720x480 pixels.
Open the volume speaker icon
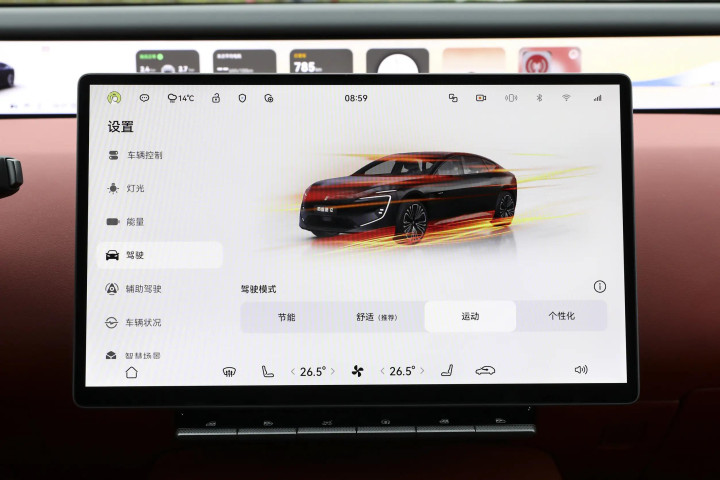pyautogui.click(x=581, y=370)
